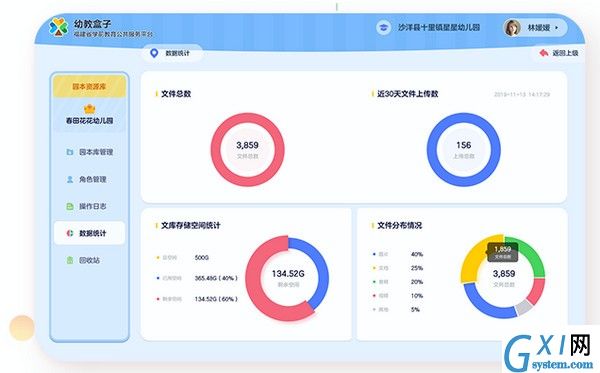The width and height of the screenshot is (600, 373).
Task: Click the 返回上级 back button
Action: pyautogui.click(x=559, y=53)
